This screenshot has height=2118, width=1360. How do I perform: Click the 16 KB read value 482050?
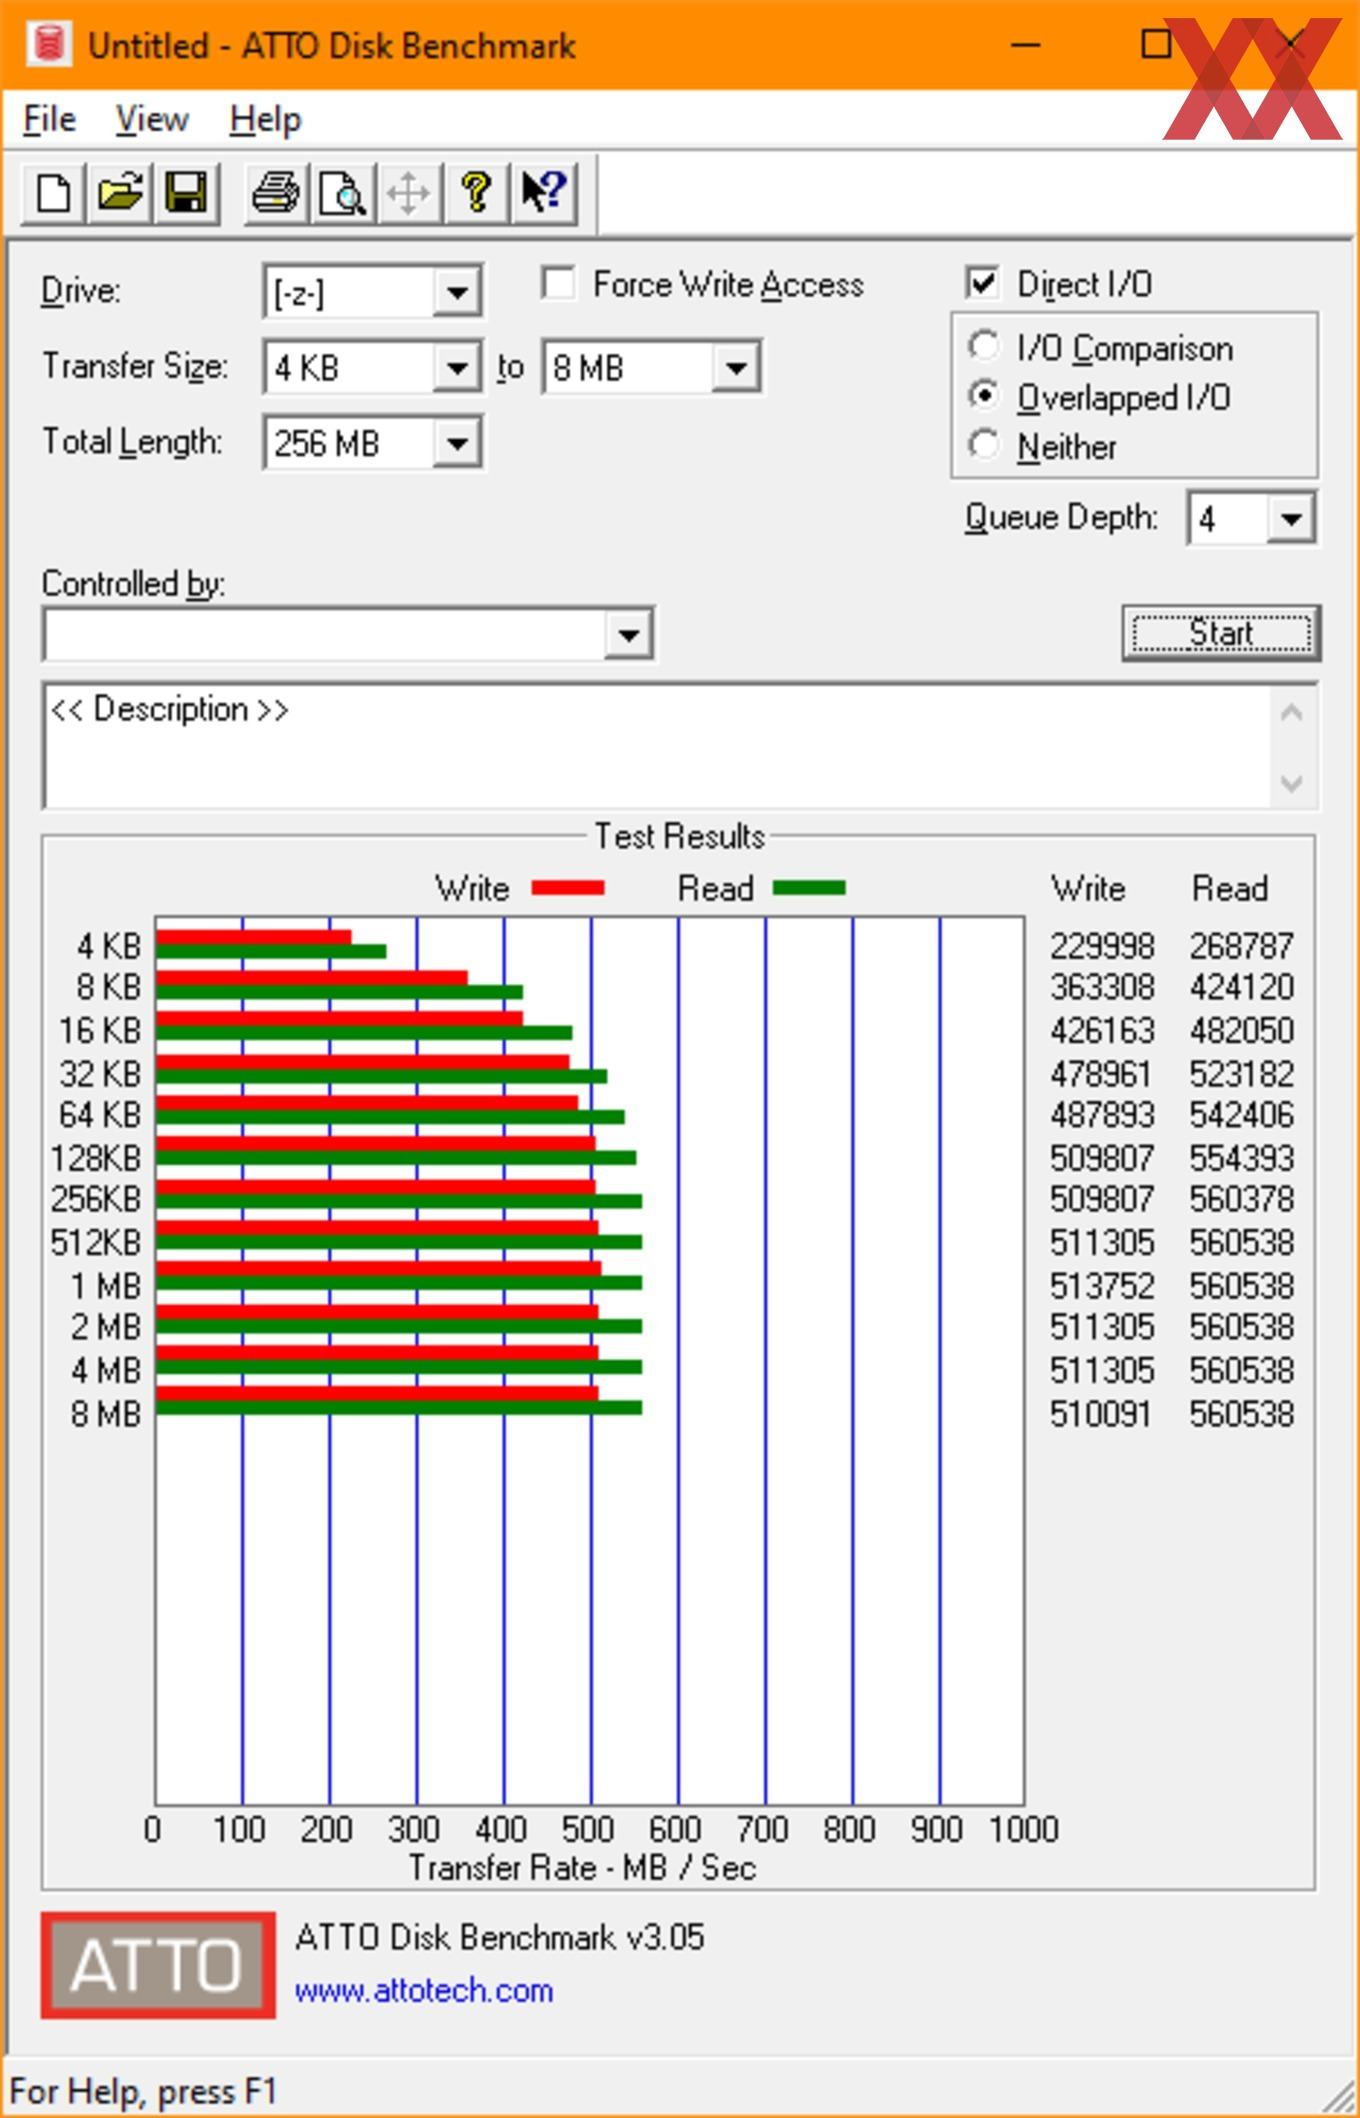coord(1242,1030)
